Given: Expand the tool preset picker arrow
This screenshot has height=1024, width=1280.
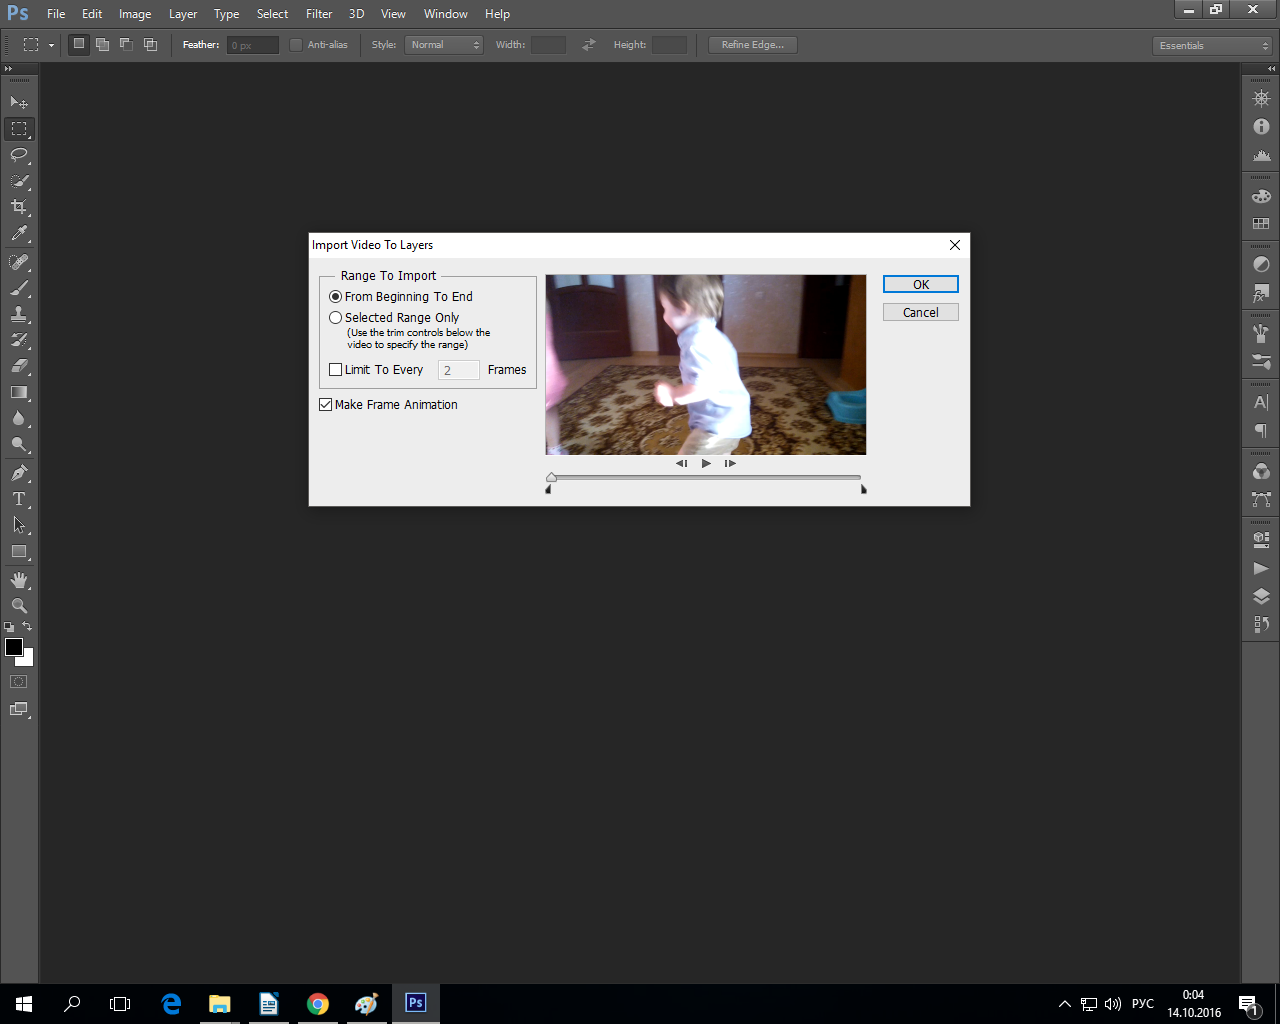Looking at the screenshot, I should [51, 46].
